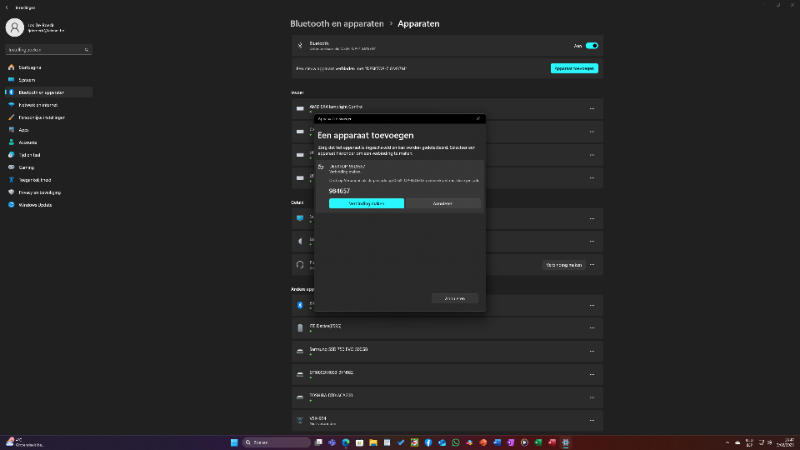Screen dimensions: 800x450
Task: Turn off the Bluetooth toggle switch
Action: pos(592,45)
